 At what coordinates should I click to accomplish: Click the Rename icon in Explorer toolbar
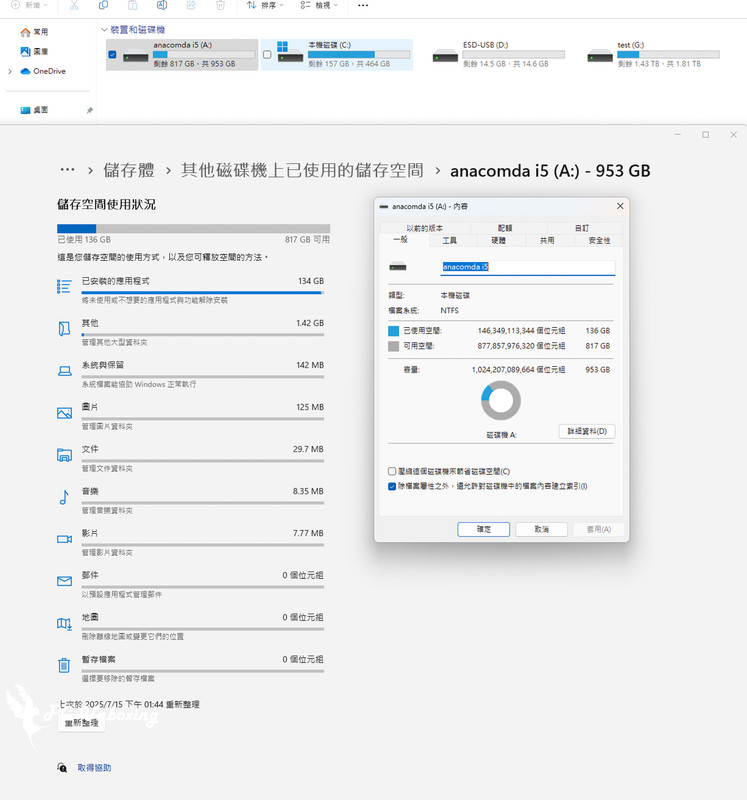pos(162,6)
